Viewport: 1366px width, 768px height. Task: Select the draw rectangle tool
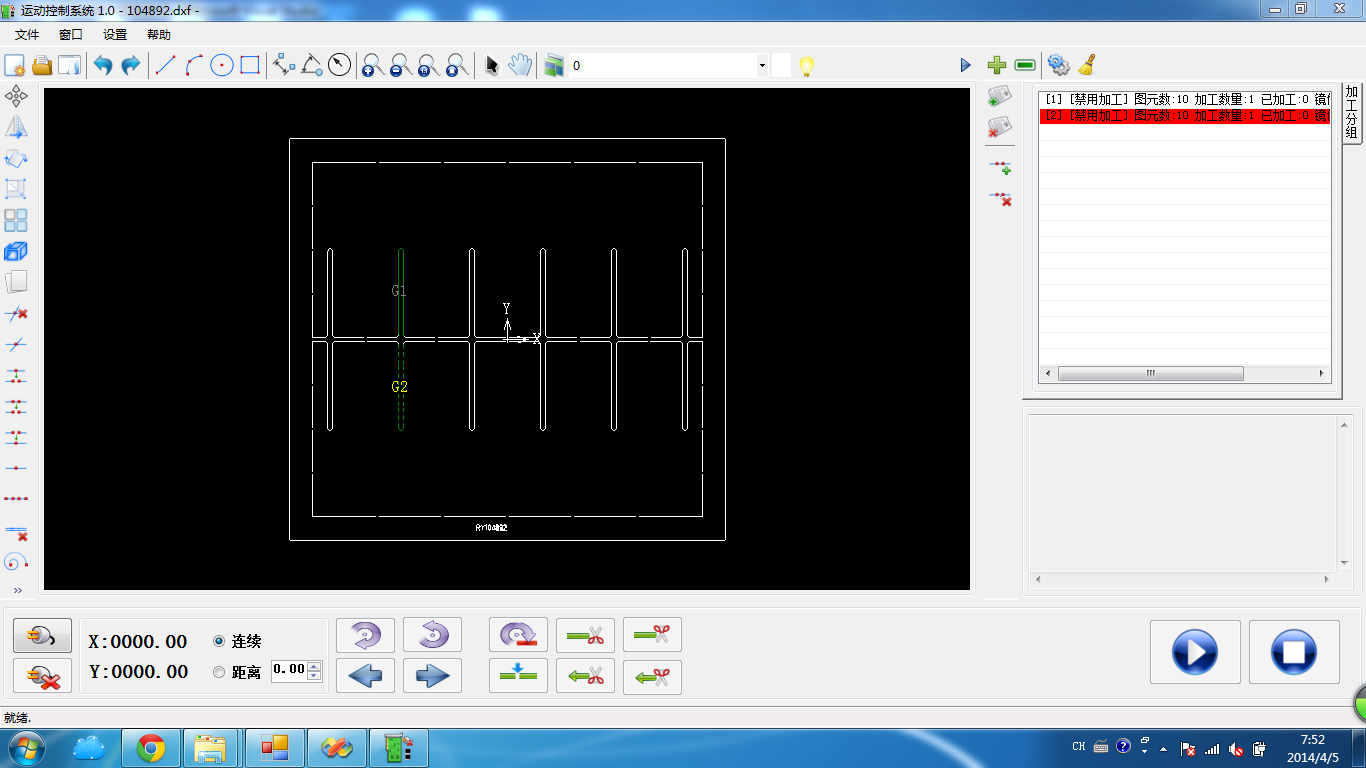250,66
